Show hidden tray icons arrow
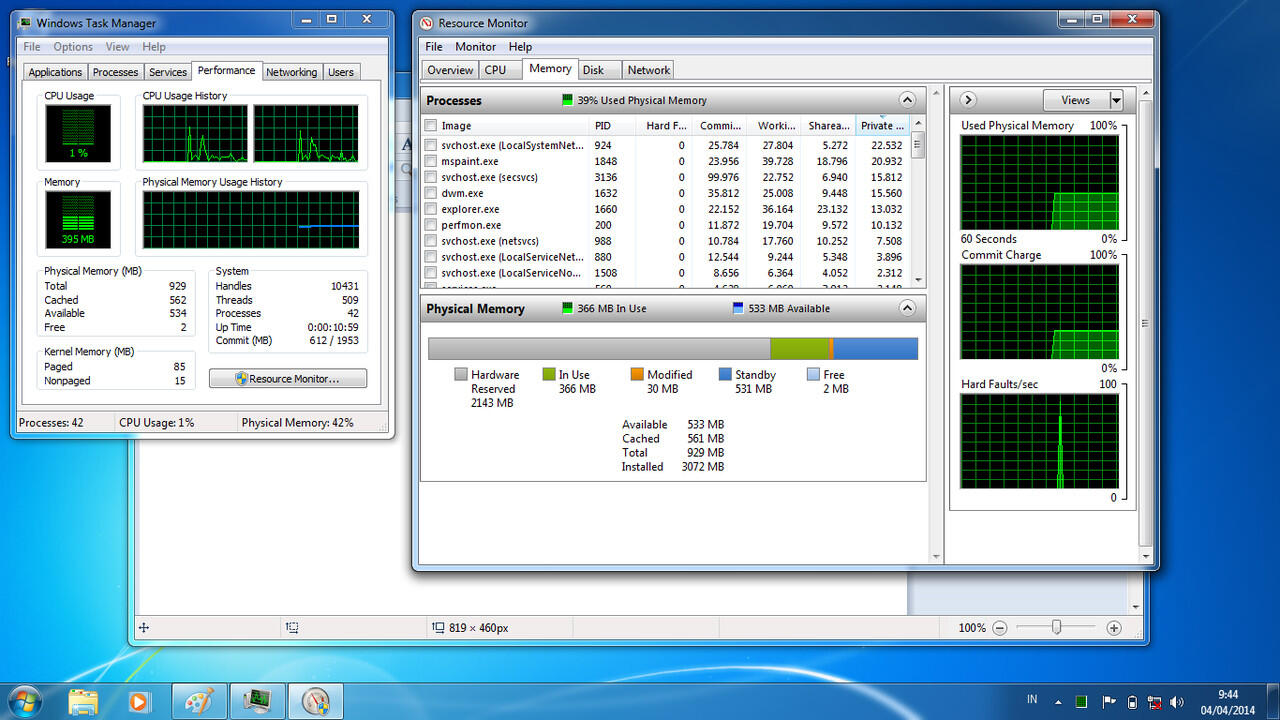The width and height of the screenshot is (1280, 720). coord(1058,702)
